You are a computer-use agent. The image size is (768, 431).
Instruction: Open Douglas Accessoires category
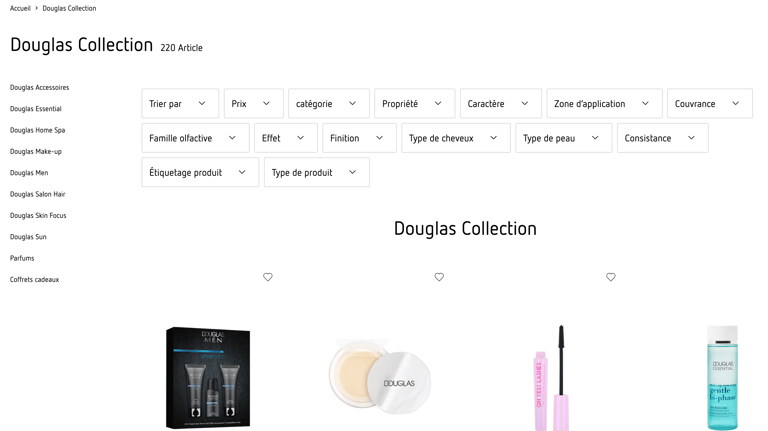pos(40,88)
